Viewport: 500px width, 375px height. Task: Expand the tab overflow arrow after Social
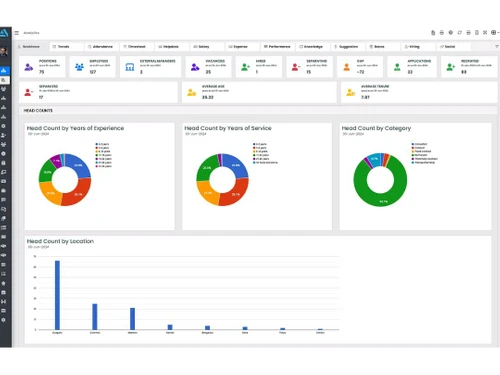pyautogui.click(x=497, y=46)
